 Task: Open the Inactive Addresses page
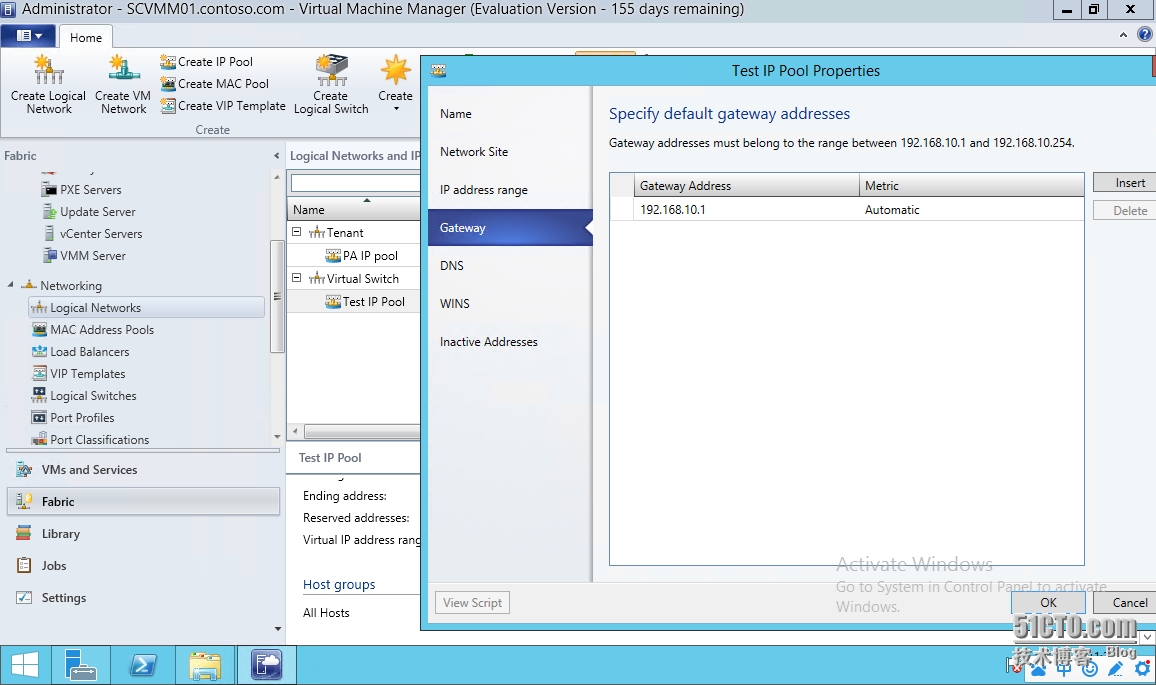tap(509, 342)
